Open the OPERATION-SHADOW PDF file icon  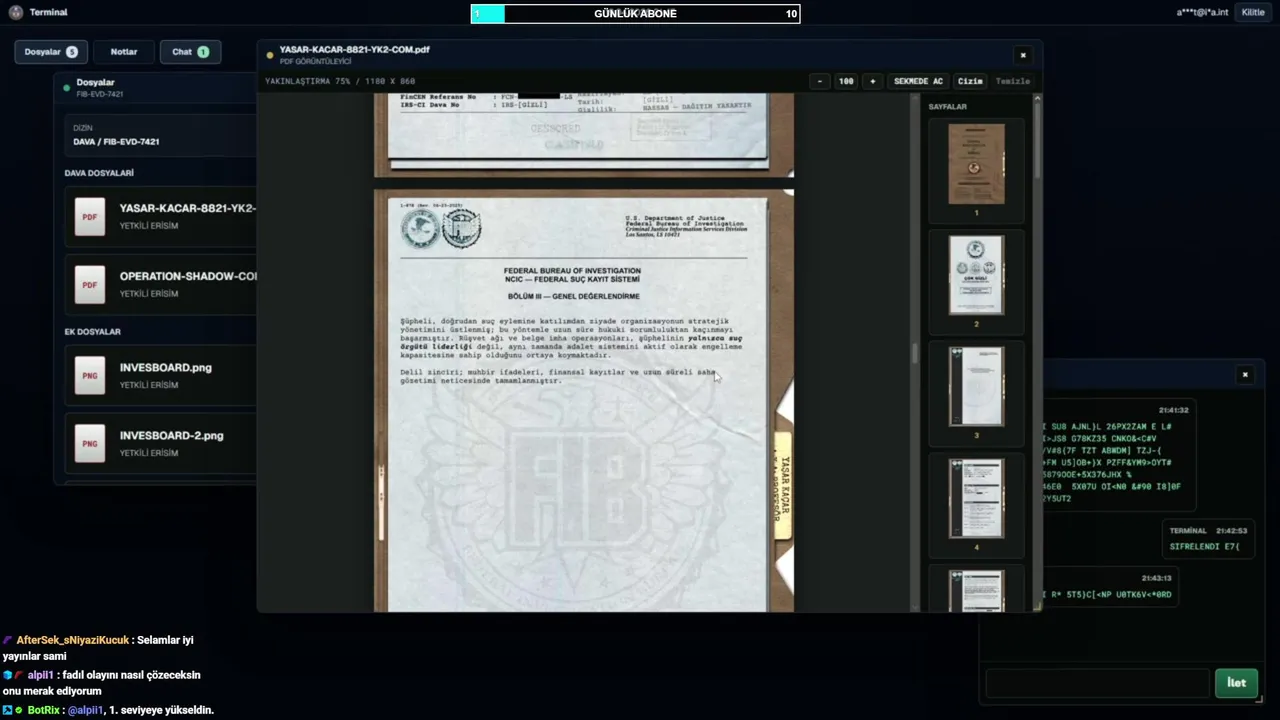click(90, 285)
